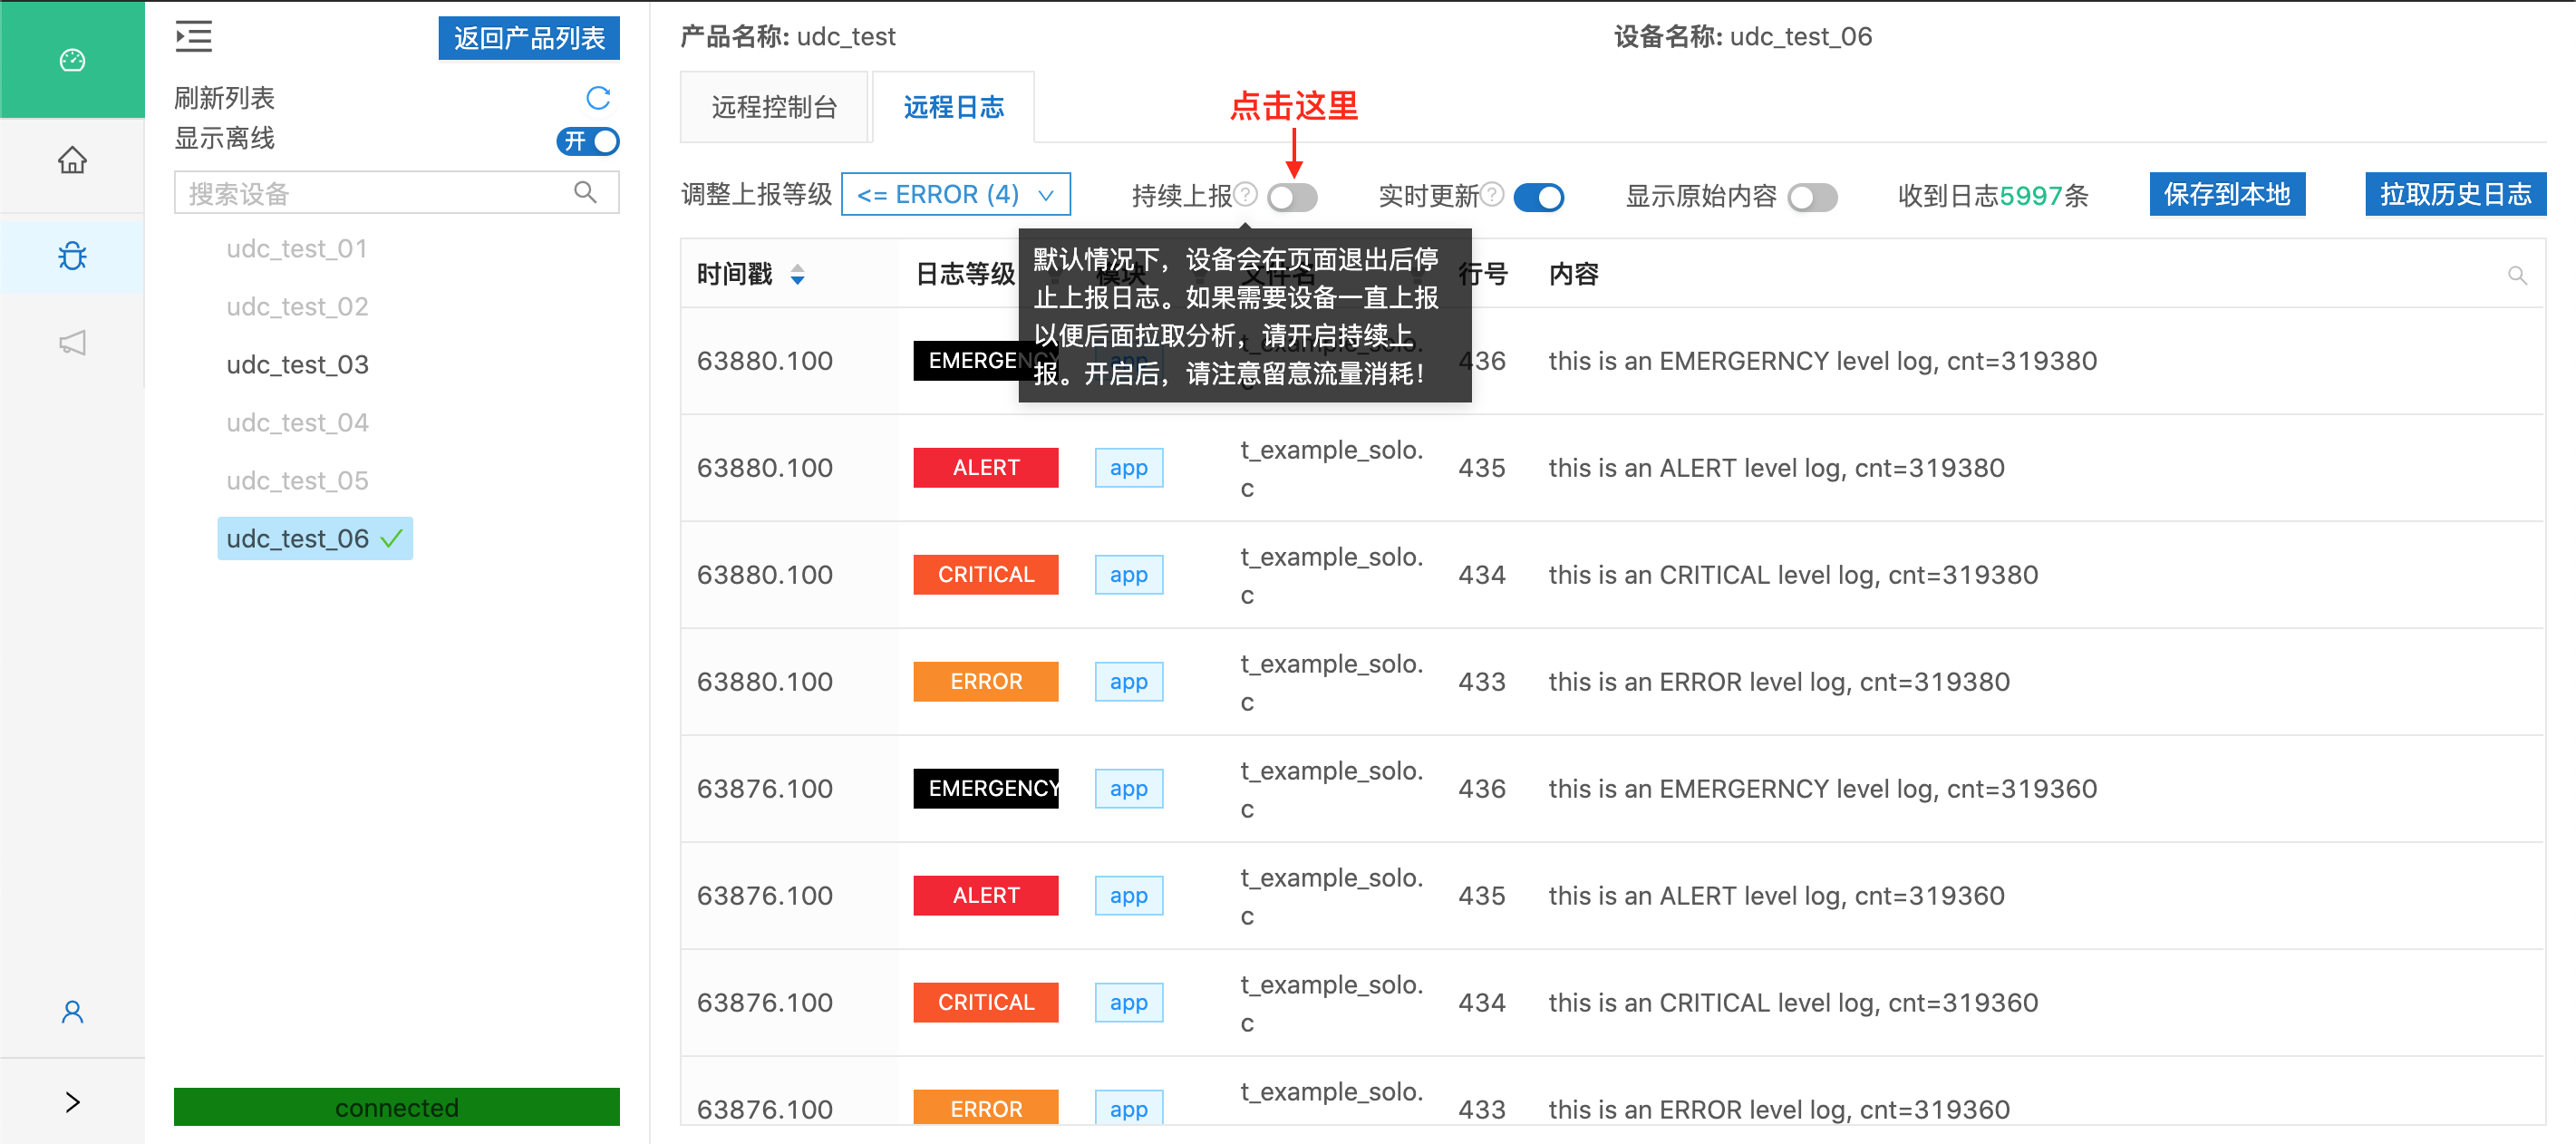This screenshot has height=1144, width=2576.
Task: Click line number 433 in the ERROR cnt=319380 row
Action: click(1482, 682)
